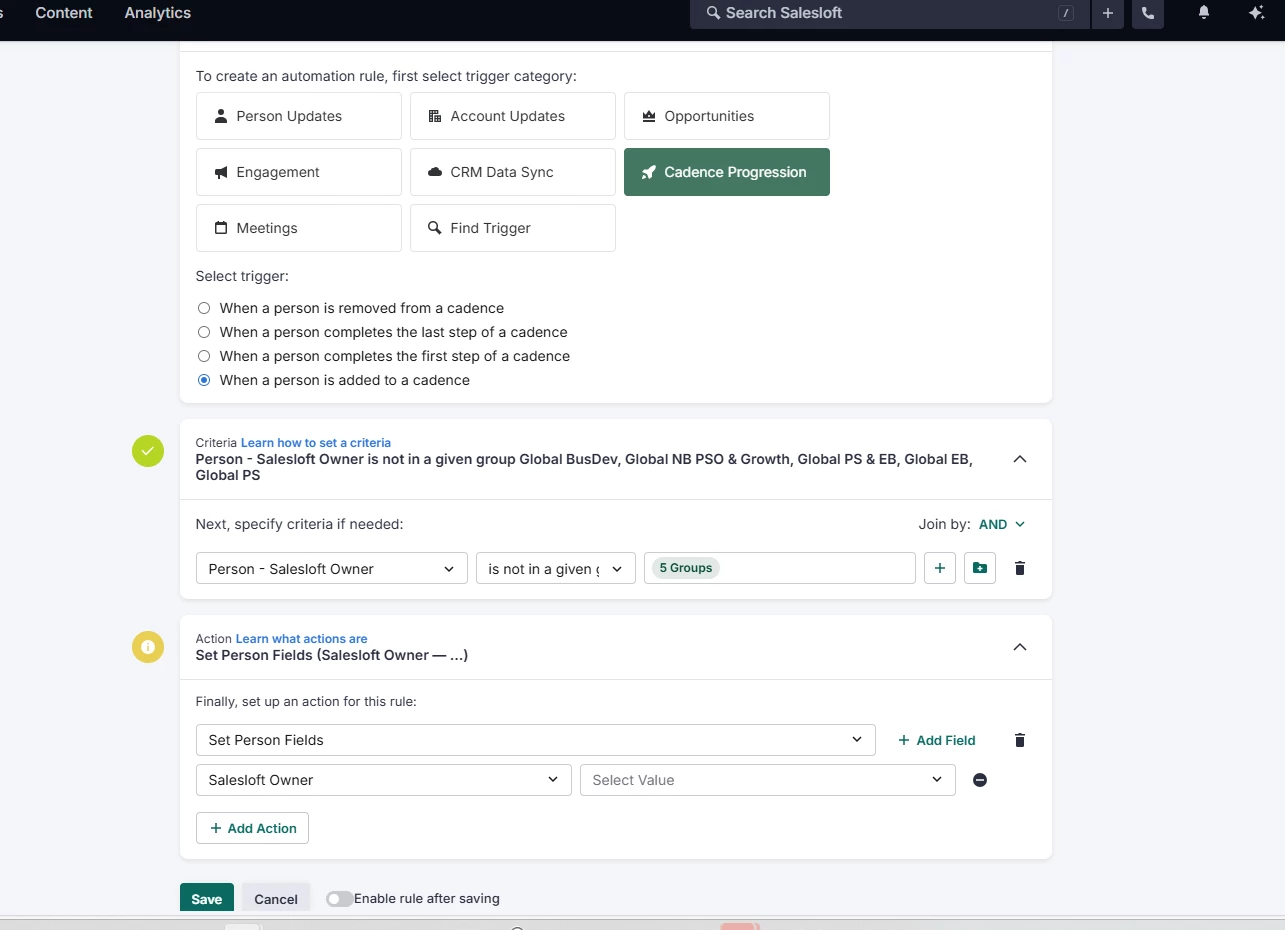This screenshot has width=1285, height=930.
Task: Open the Select Value dropdown
Action: point(768,780)
